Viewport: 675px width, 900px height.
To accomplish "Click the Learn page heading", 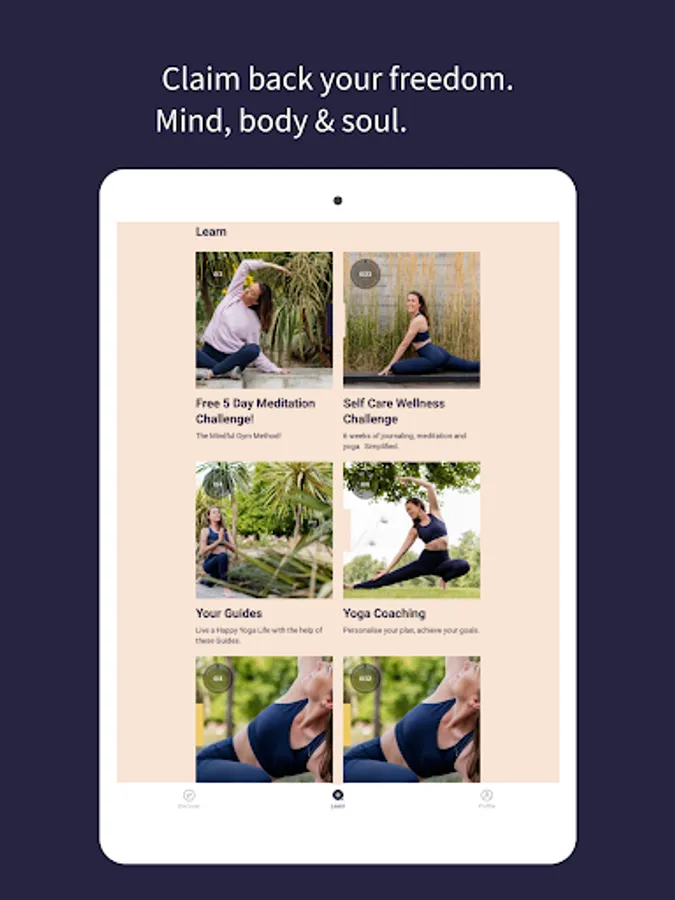I will click(211, 231).
